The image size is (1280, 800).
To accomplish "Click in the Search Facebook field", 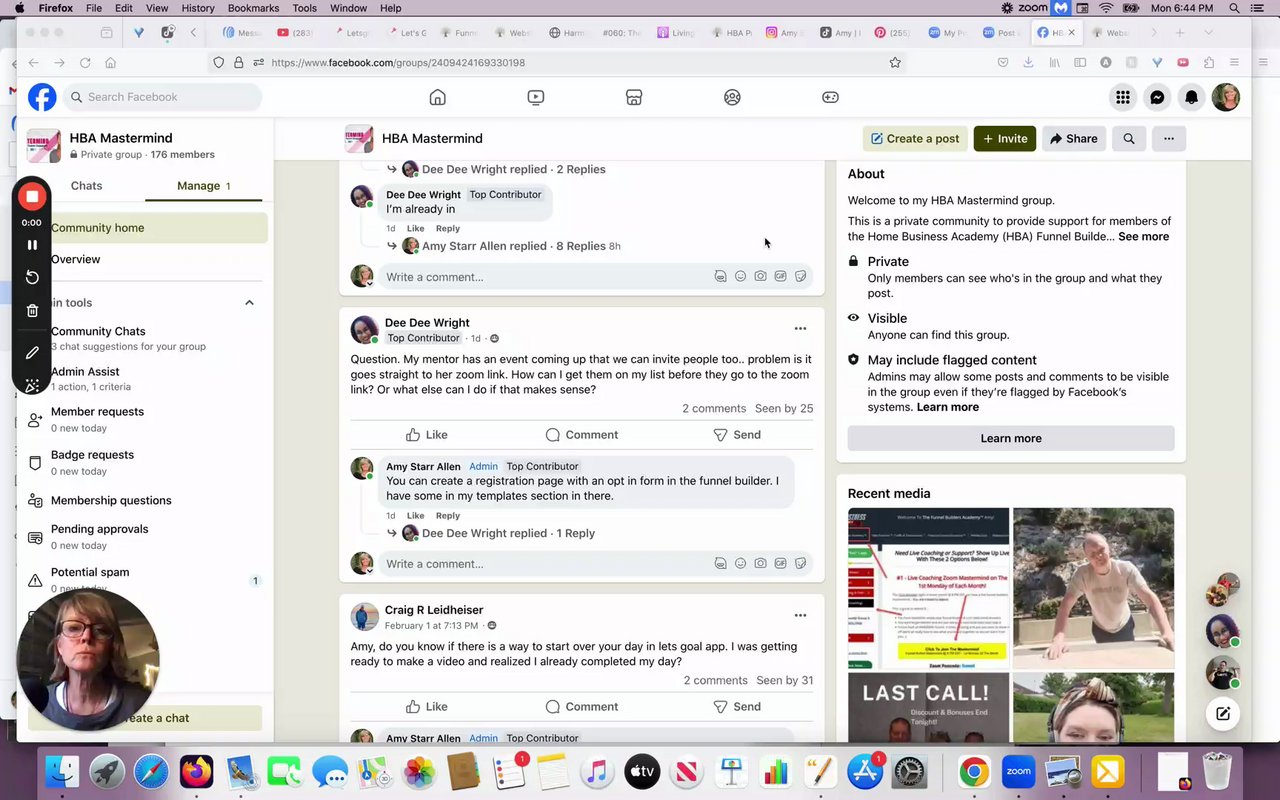I will coord(161,97).
